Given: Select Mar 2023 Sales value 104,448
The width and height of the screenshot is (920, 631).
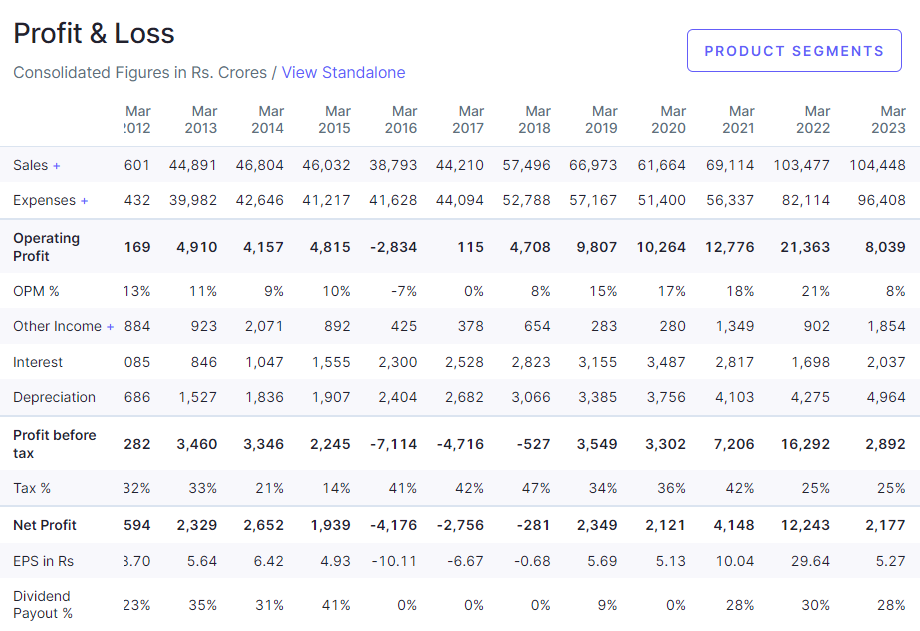Looking at the screenshot, I should coord(876,165).
